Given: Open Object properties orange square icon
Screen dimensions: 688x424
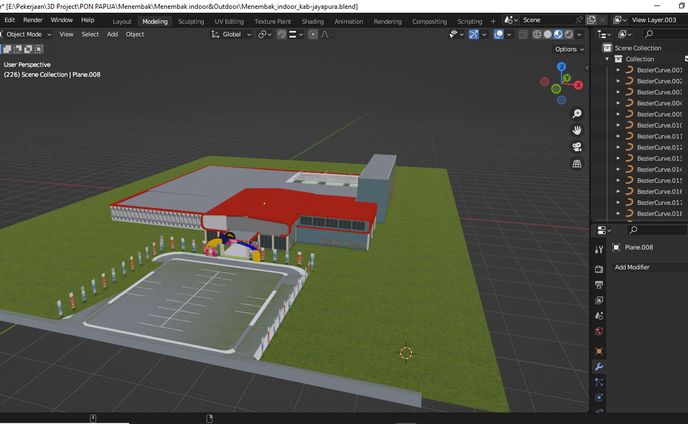Looking at the screenshot, I should (599, 351).
